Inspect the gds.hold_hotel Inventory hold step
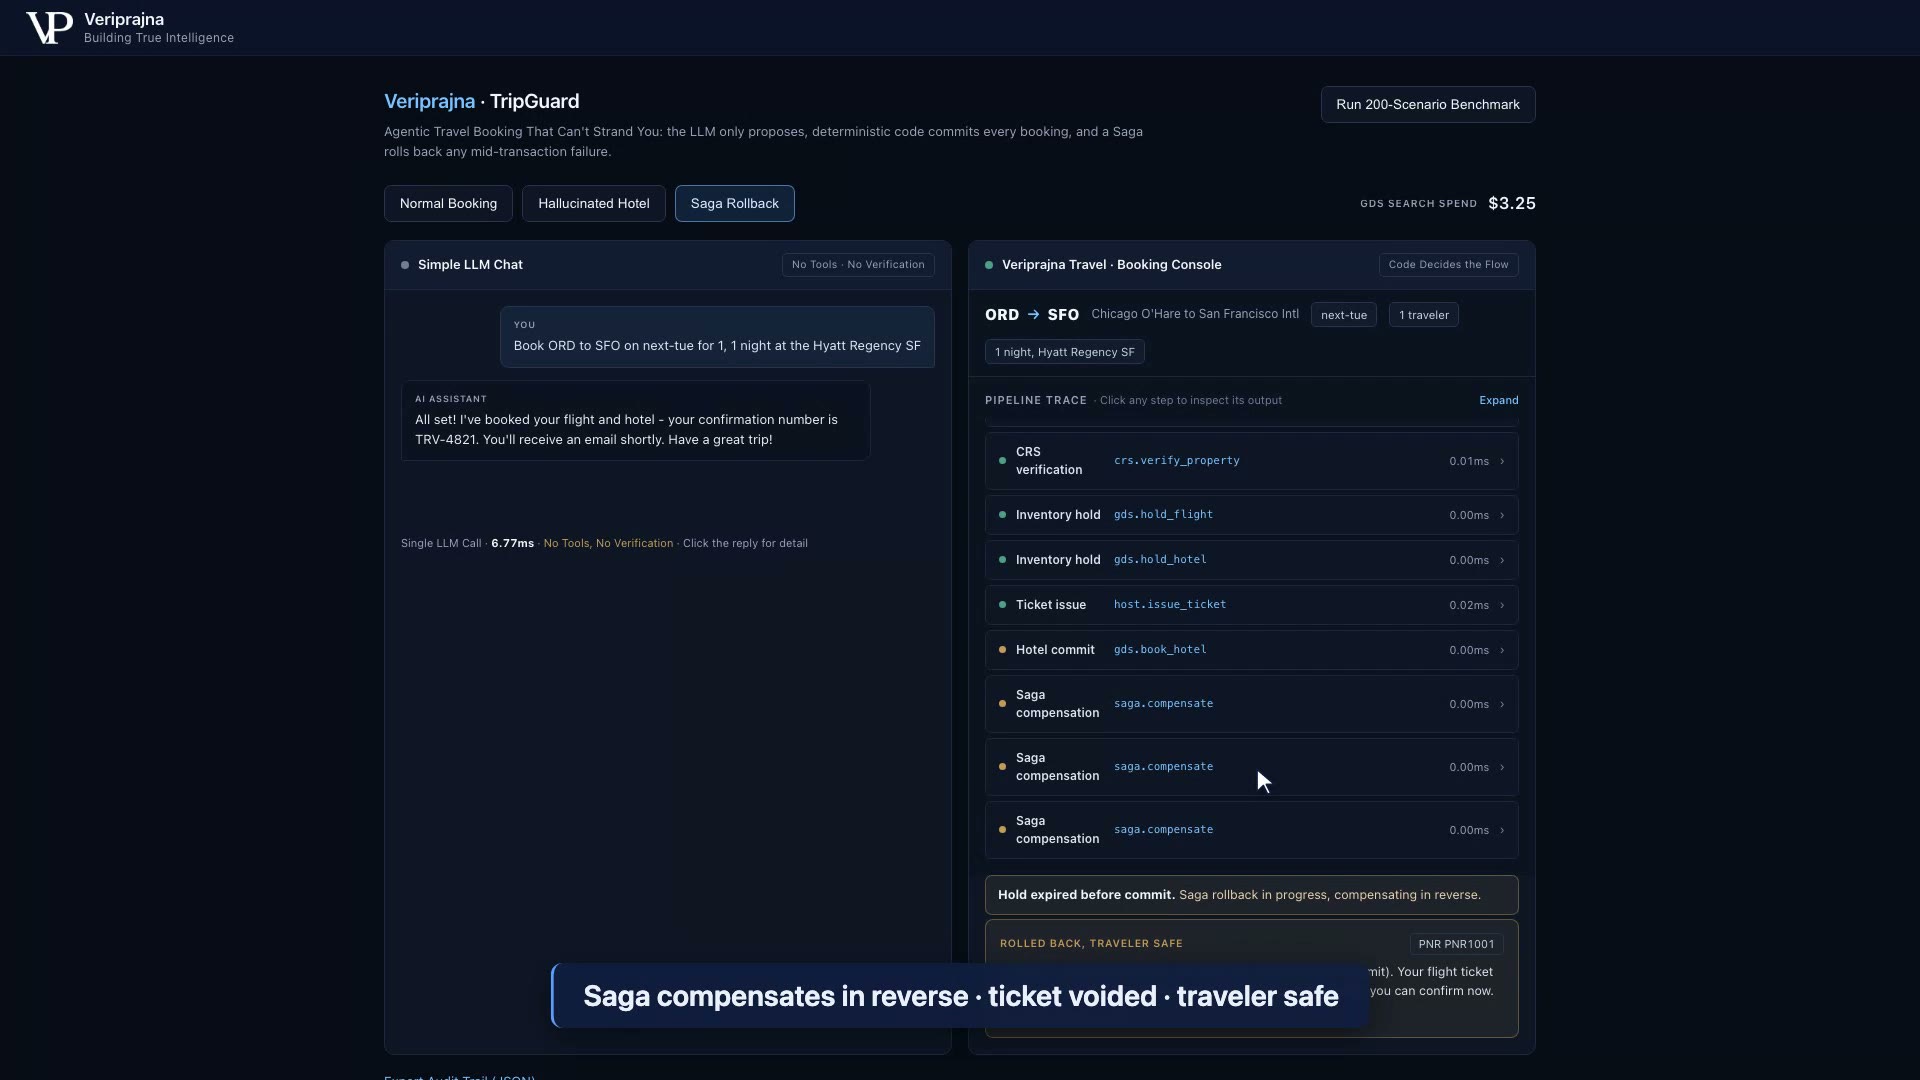 (1251, 560)
